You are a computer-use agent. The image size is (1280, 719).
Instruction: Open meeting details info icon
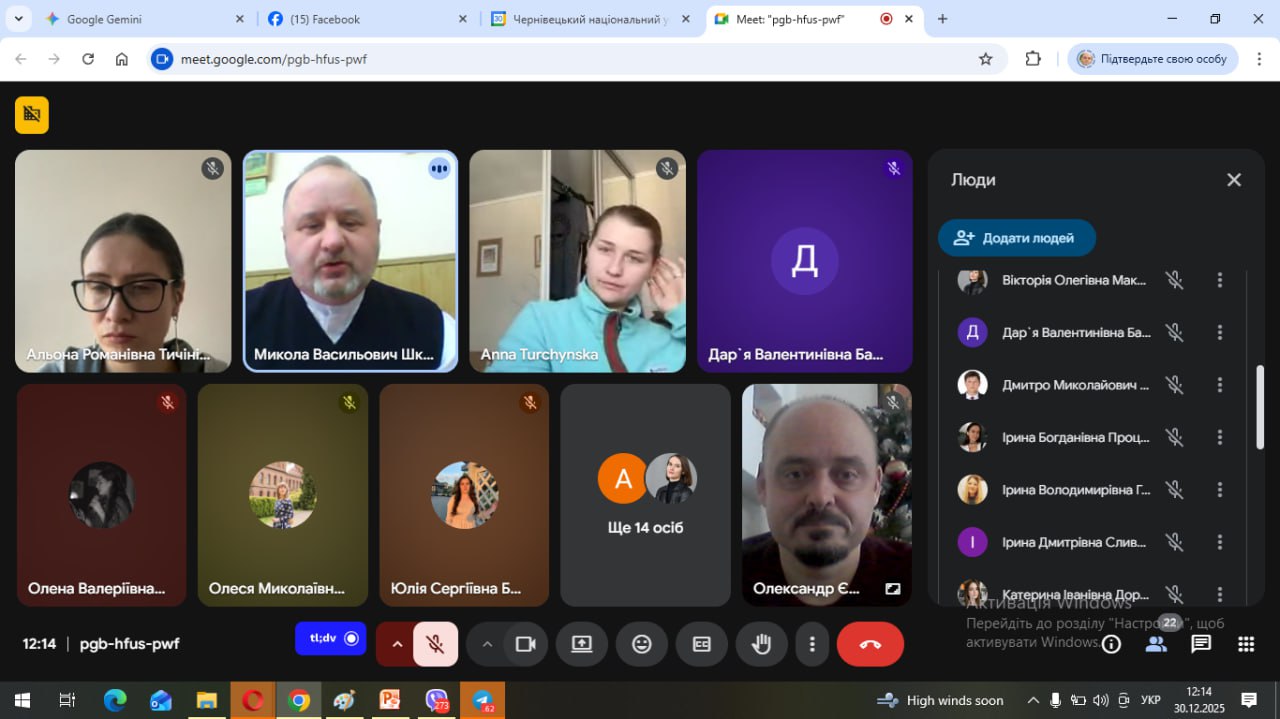click(x=1111, y=644)
